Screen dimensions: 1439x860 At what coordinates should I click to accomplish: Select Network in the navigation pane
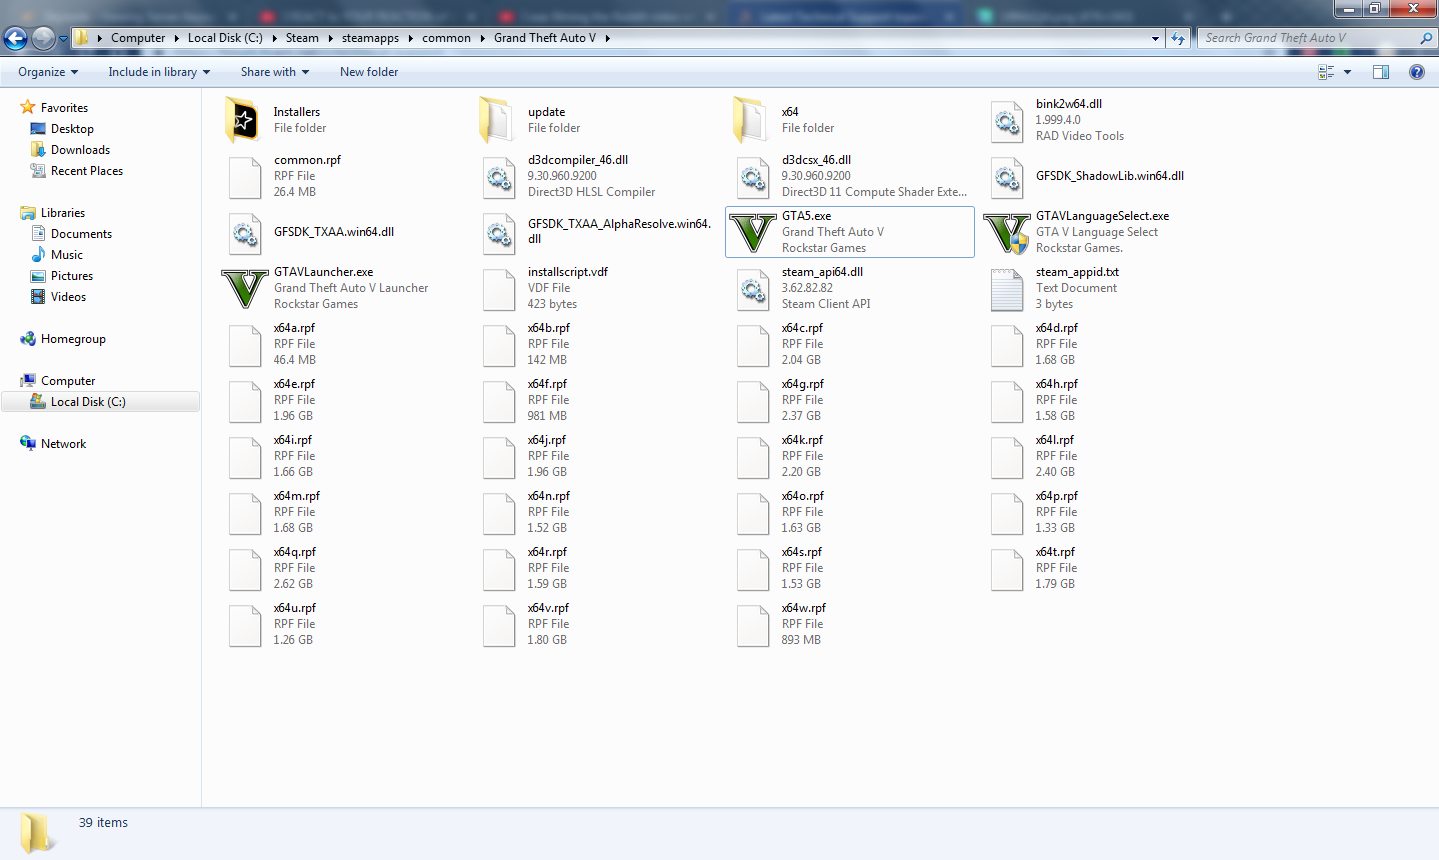pyautogui.click(x=63, y=444)
